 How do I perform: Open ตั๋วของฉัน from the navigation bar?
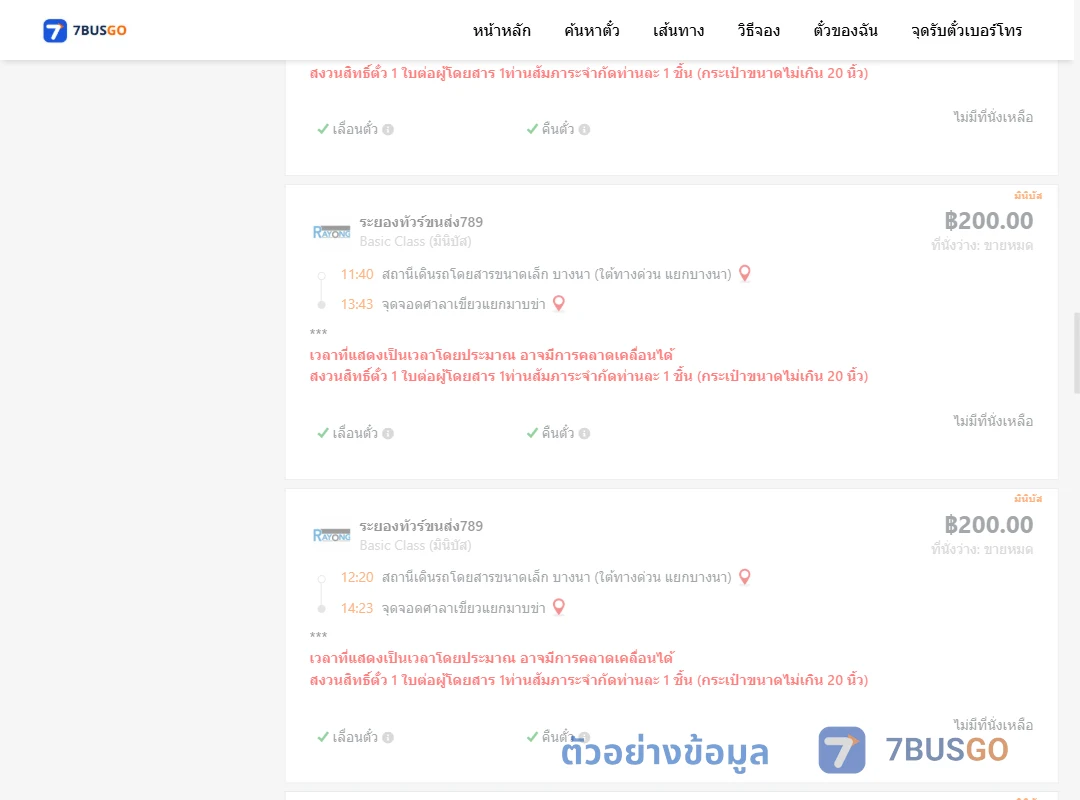point(845,30)
